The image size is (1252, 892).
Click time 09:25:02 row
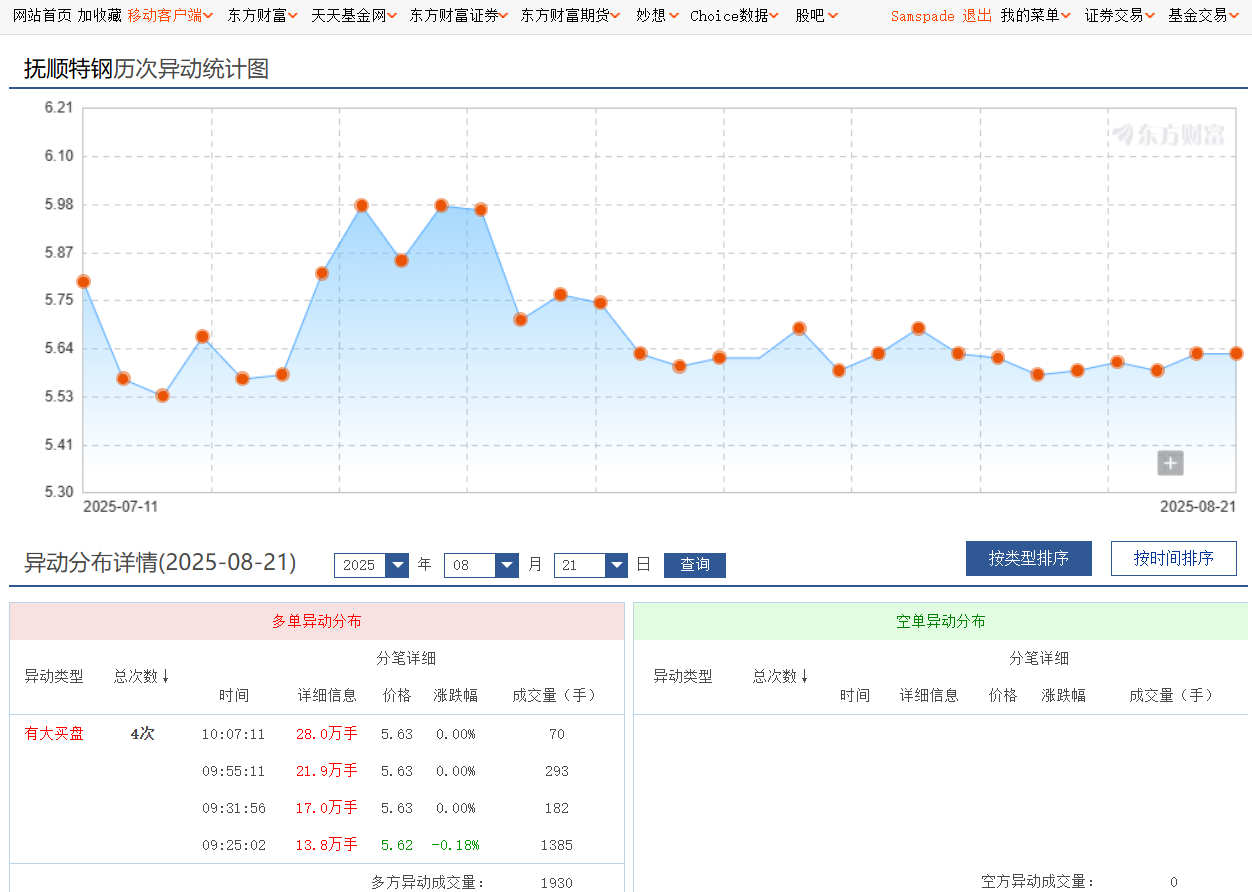234,845
